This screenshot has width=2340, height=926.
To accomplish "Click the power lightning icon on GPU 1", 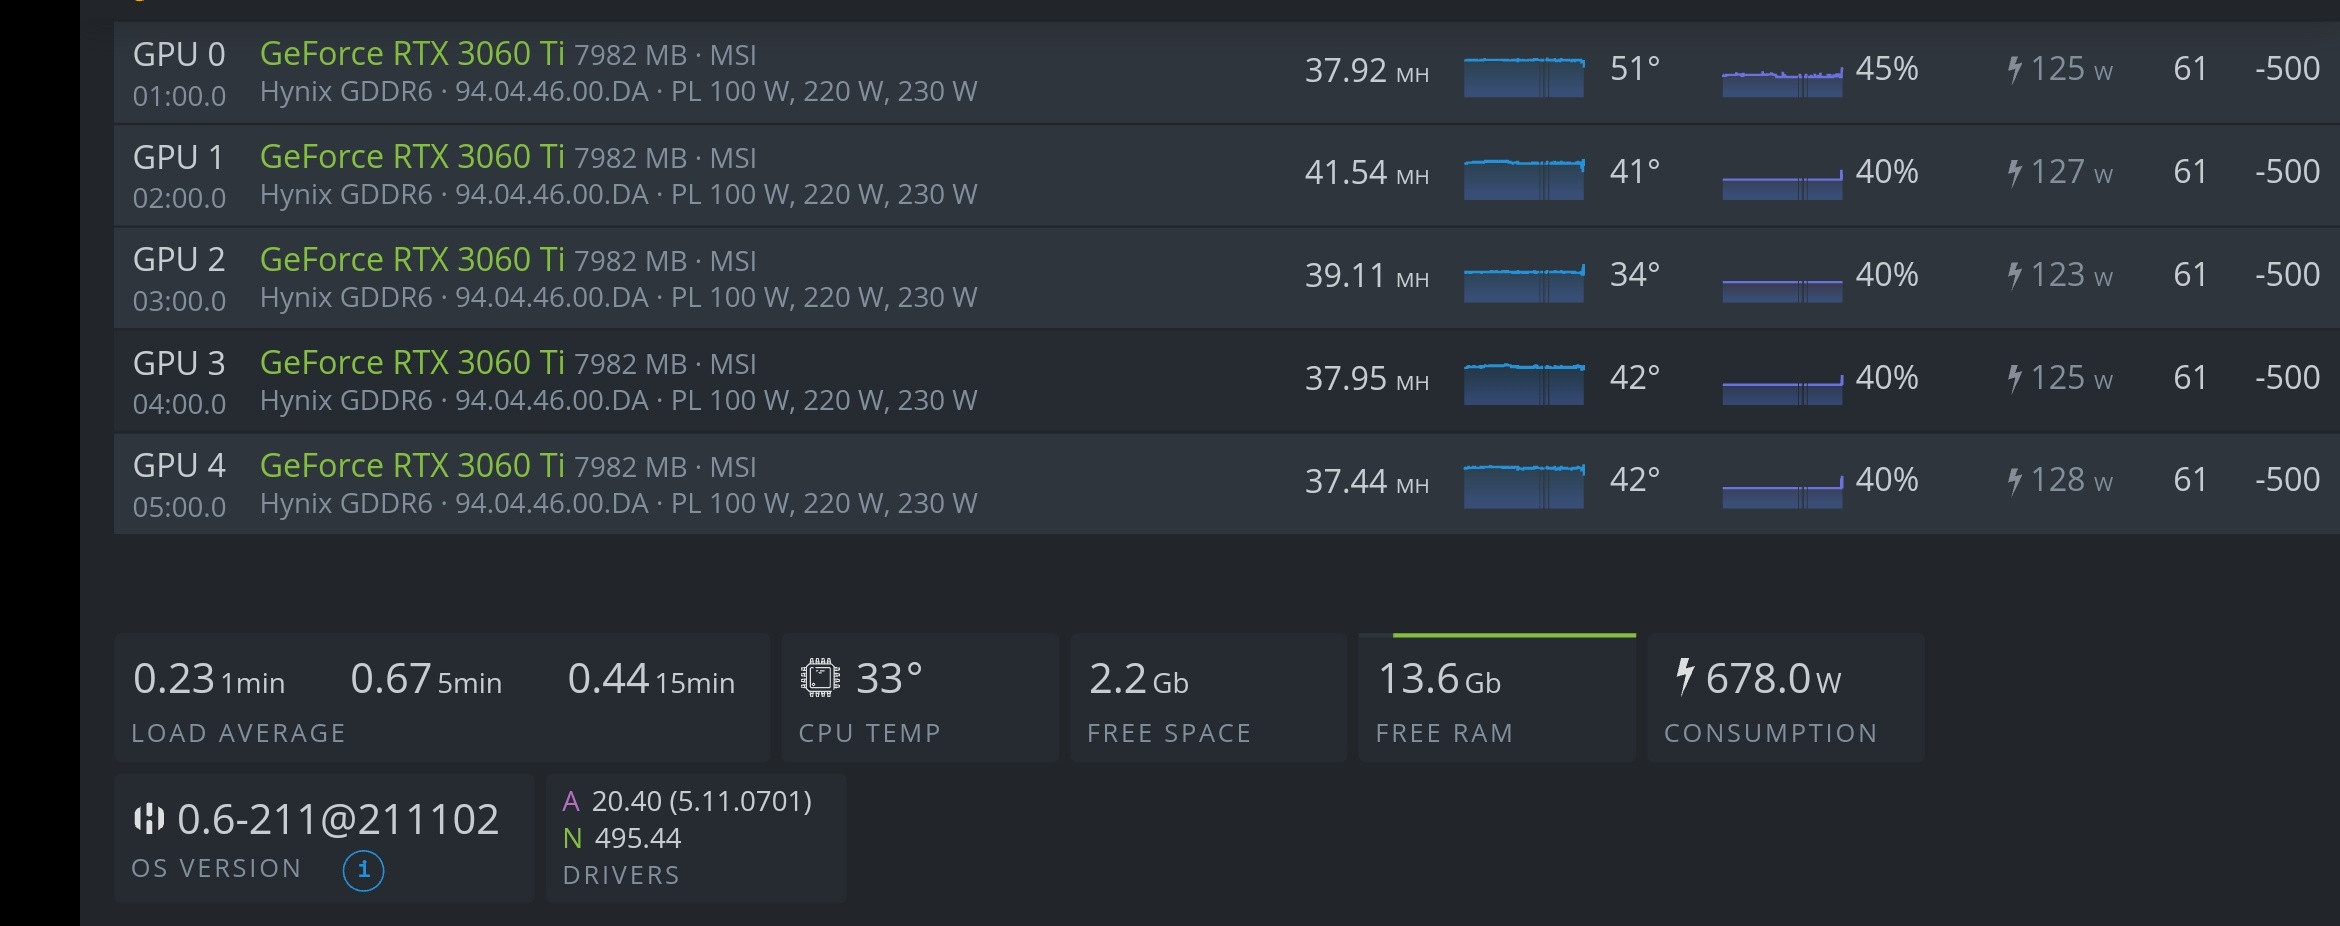I will click(2015, 172).
